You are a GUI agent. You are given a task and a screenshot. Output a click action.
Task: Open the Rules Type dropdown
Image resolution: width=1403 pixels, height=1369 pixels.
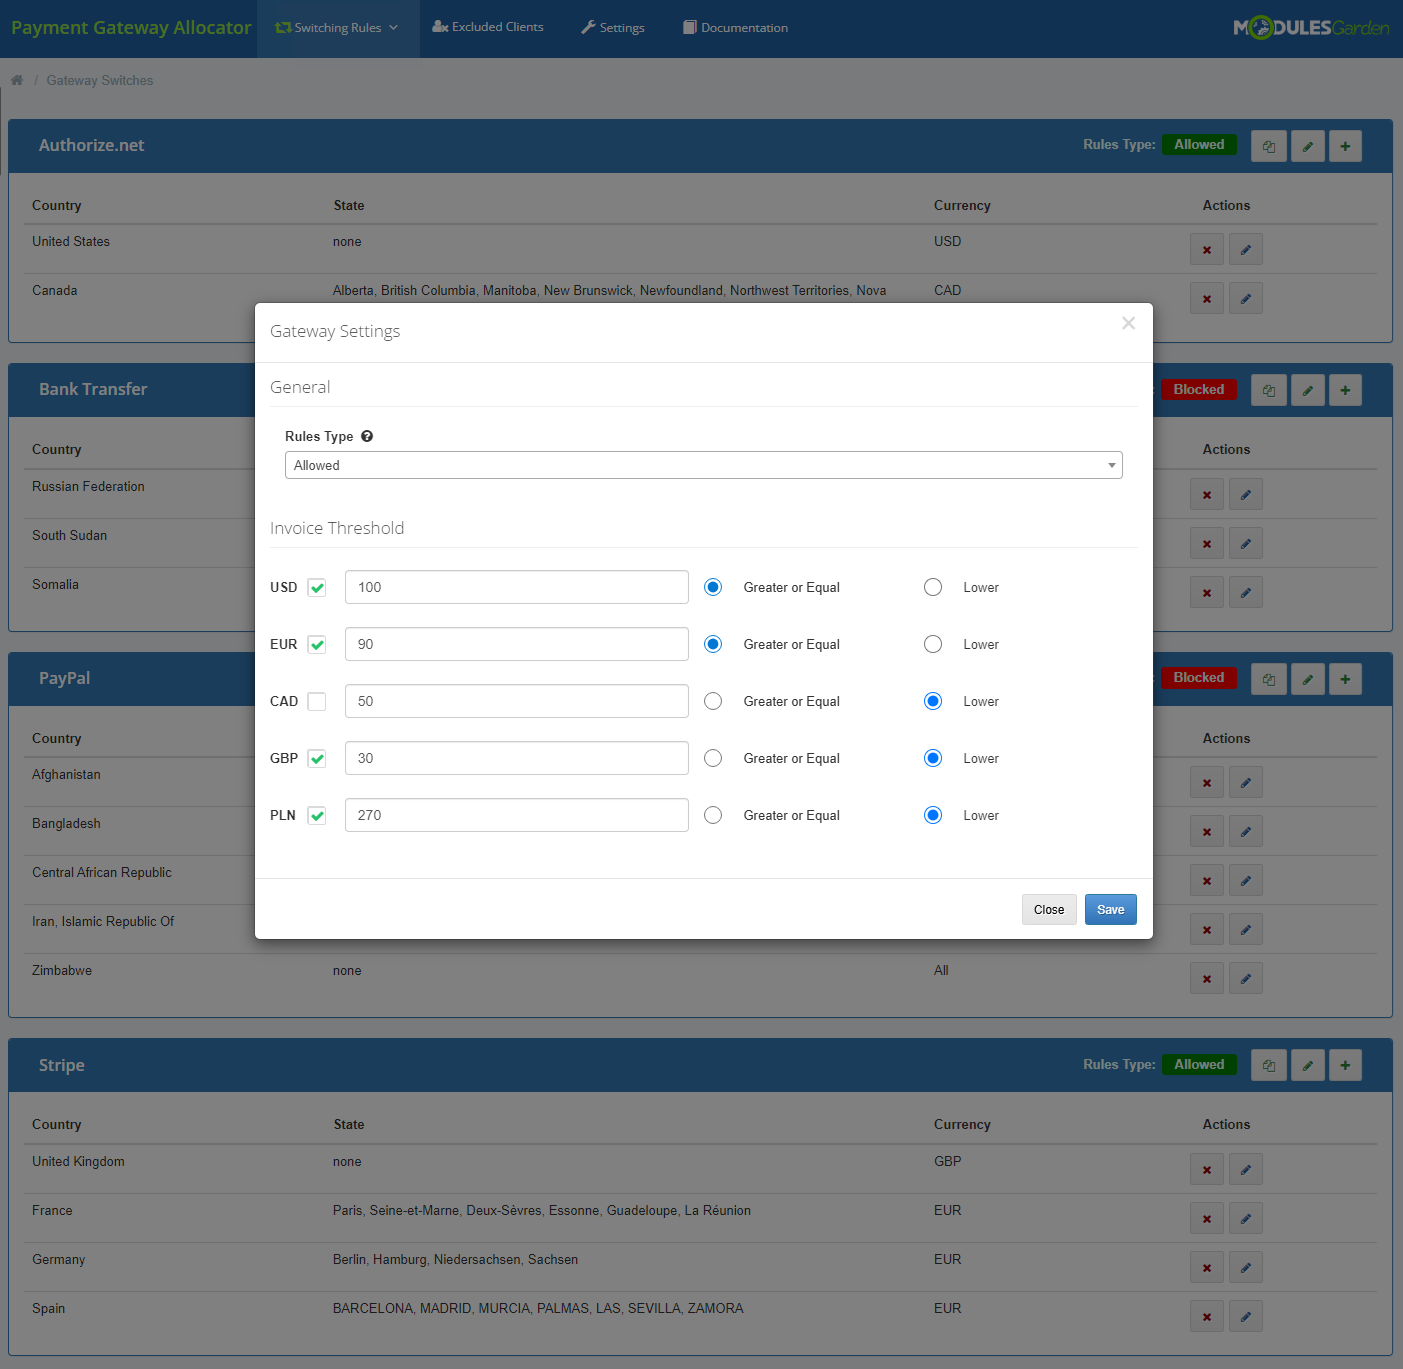click(703, 465)
